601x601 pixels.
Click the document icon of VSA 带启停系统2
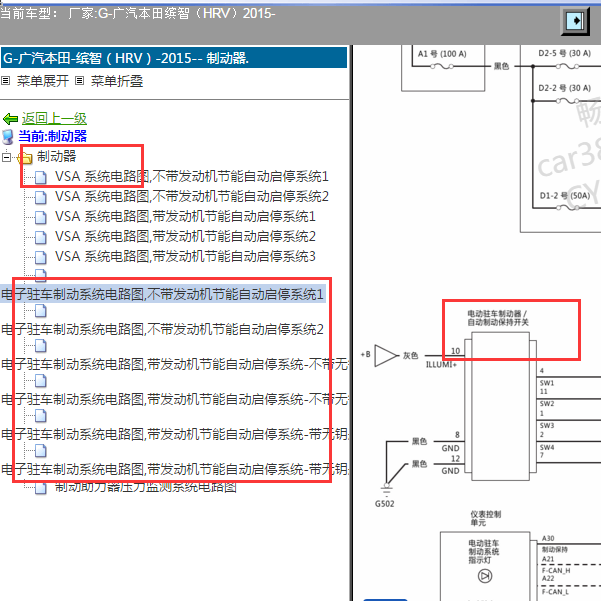pyautogui.click(x=41, y=237)
